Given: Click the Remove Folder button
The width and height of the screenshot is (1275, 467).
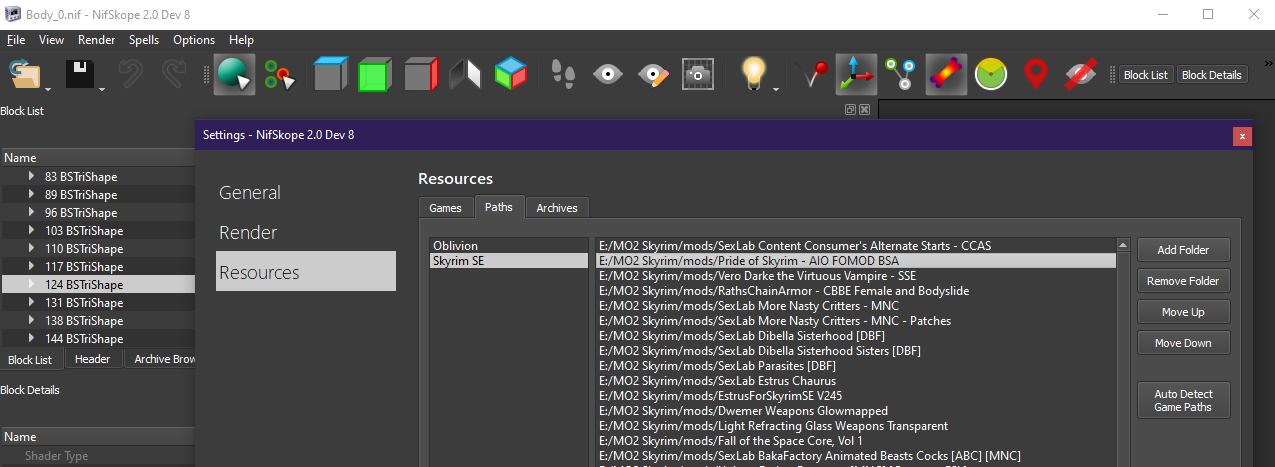Looking at the screenshot, I should click(x=1184, y=281).
